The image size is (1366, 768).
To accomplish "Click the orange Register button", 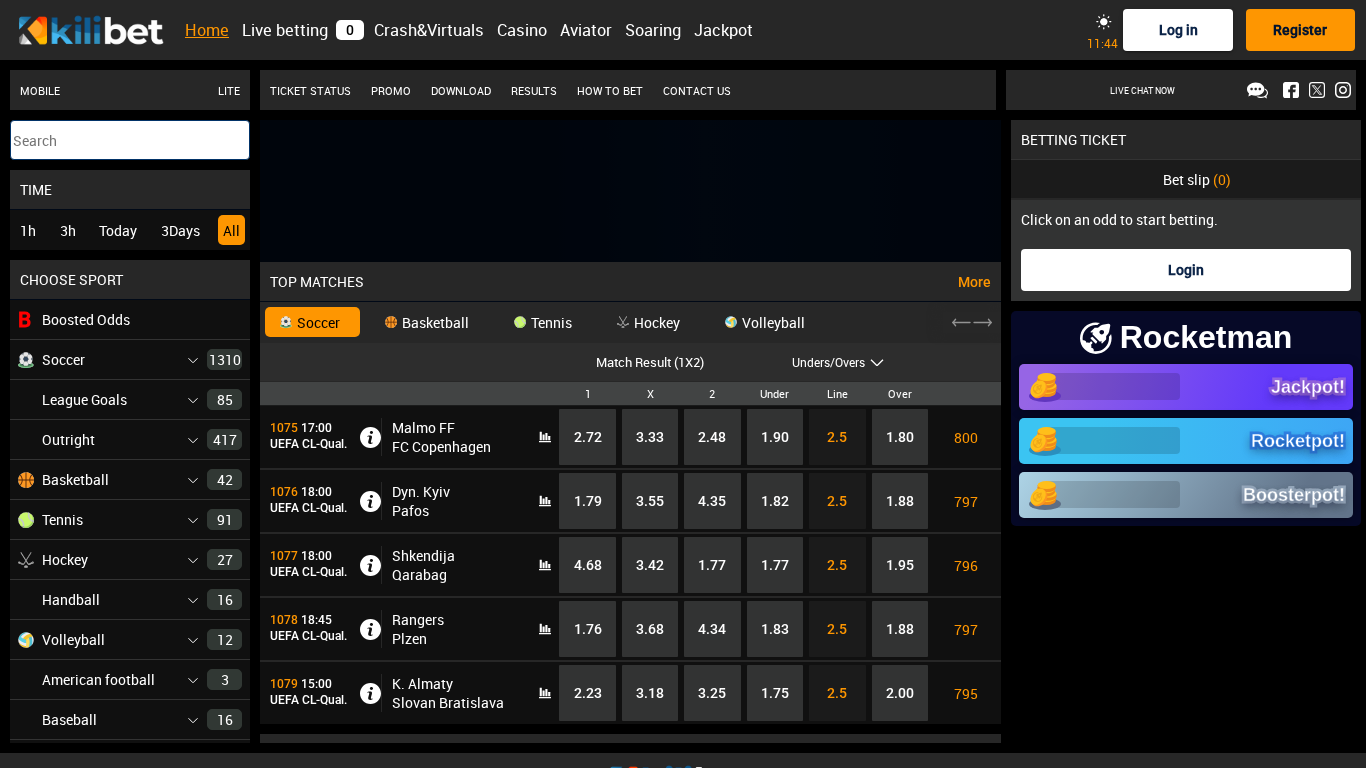I will (x=1299, y=30).
